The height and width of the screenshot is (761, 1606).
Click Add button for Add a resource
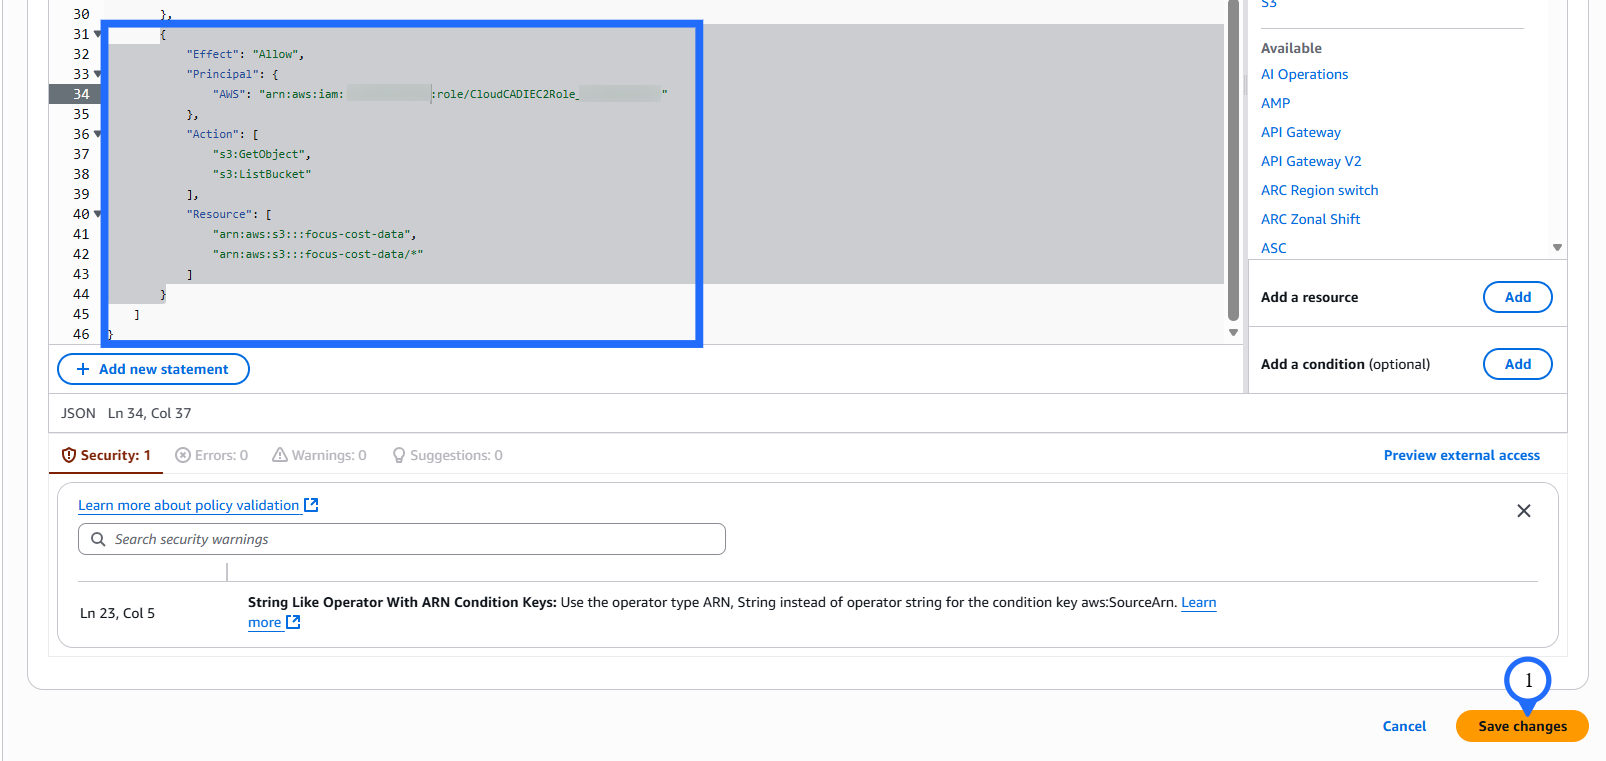tap(1517, 297)
